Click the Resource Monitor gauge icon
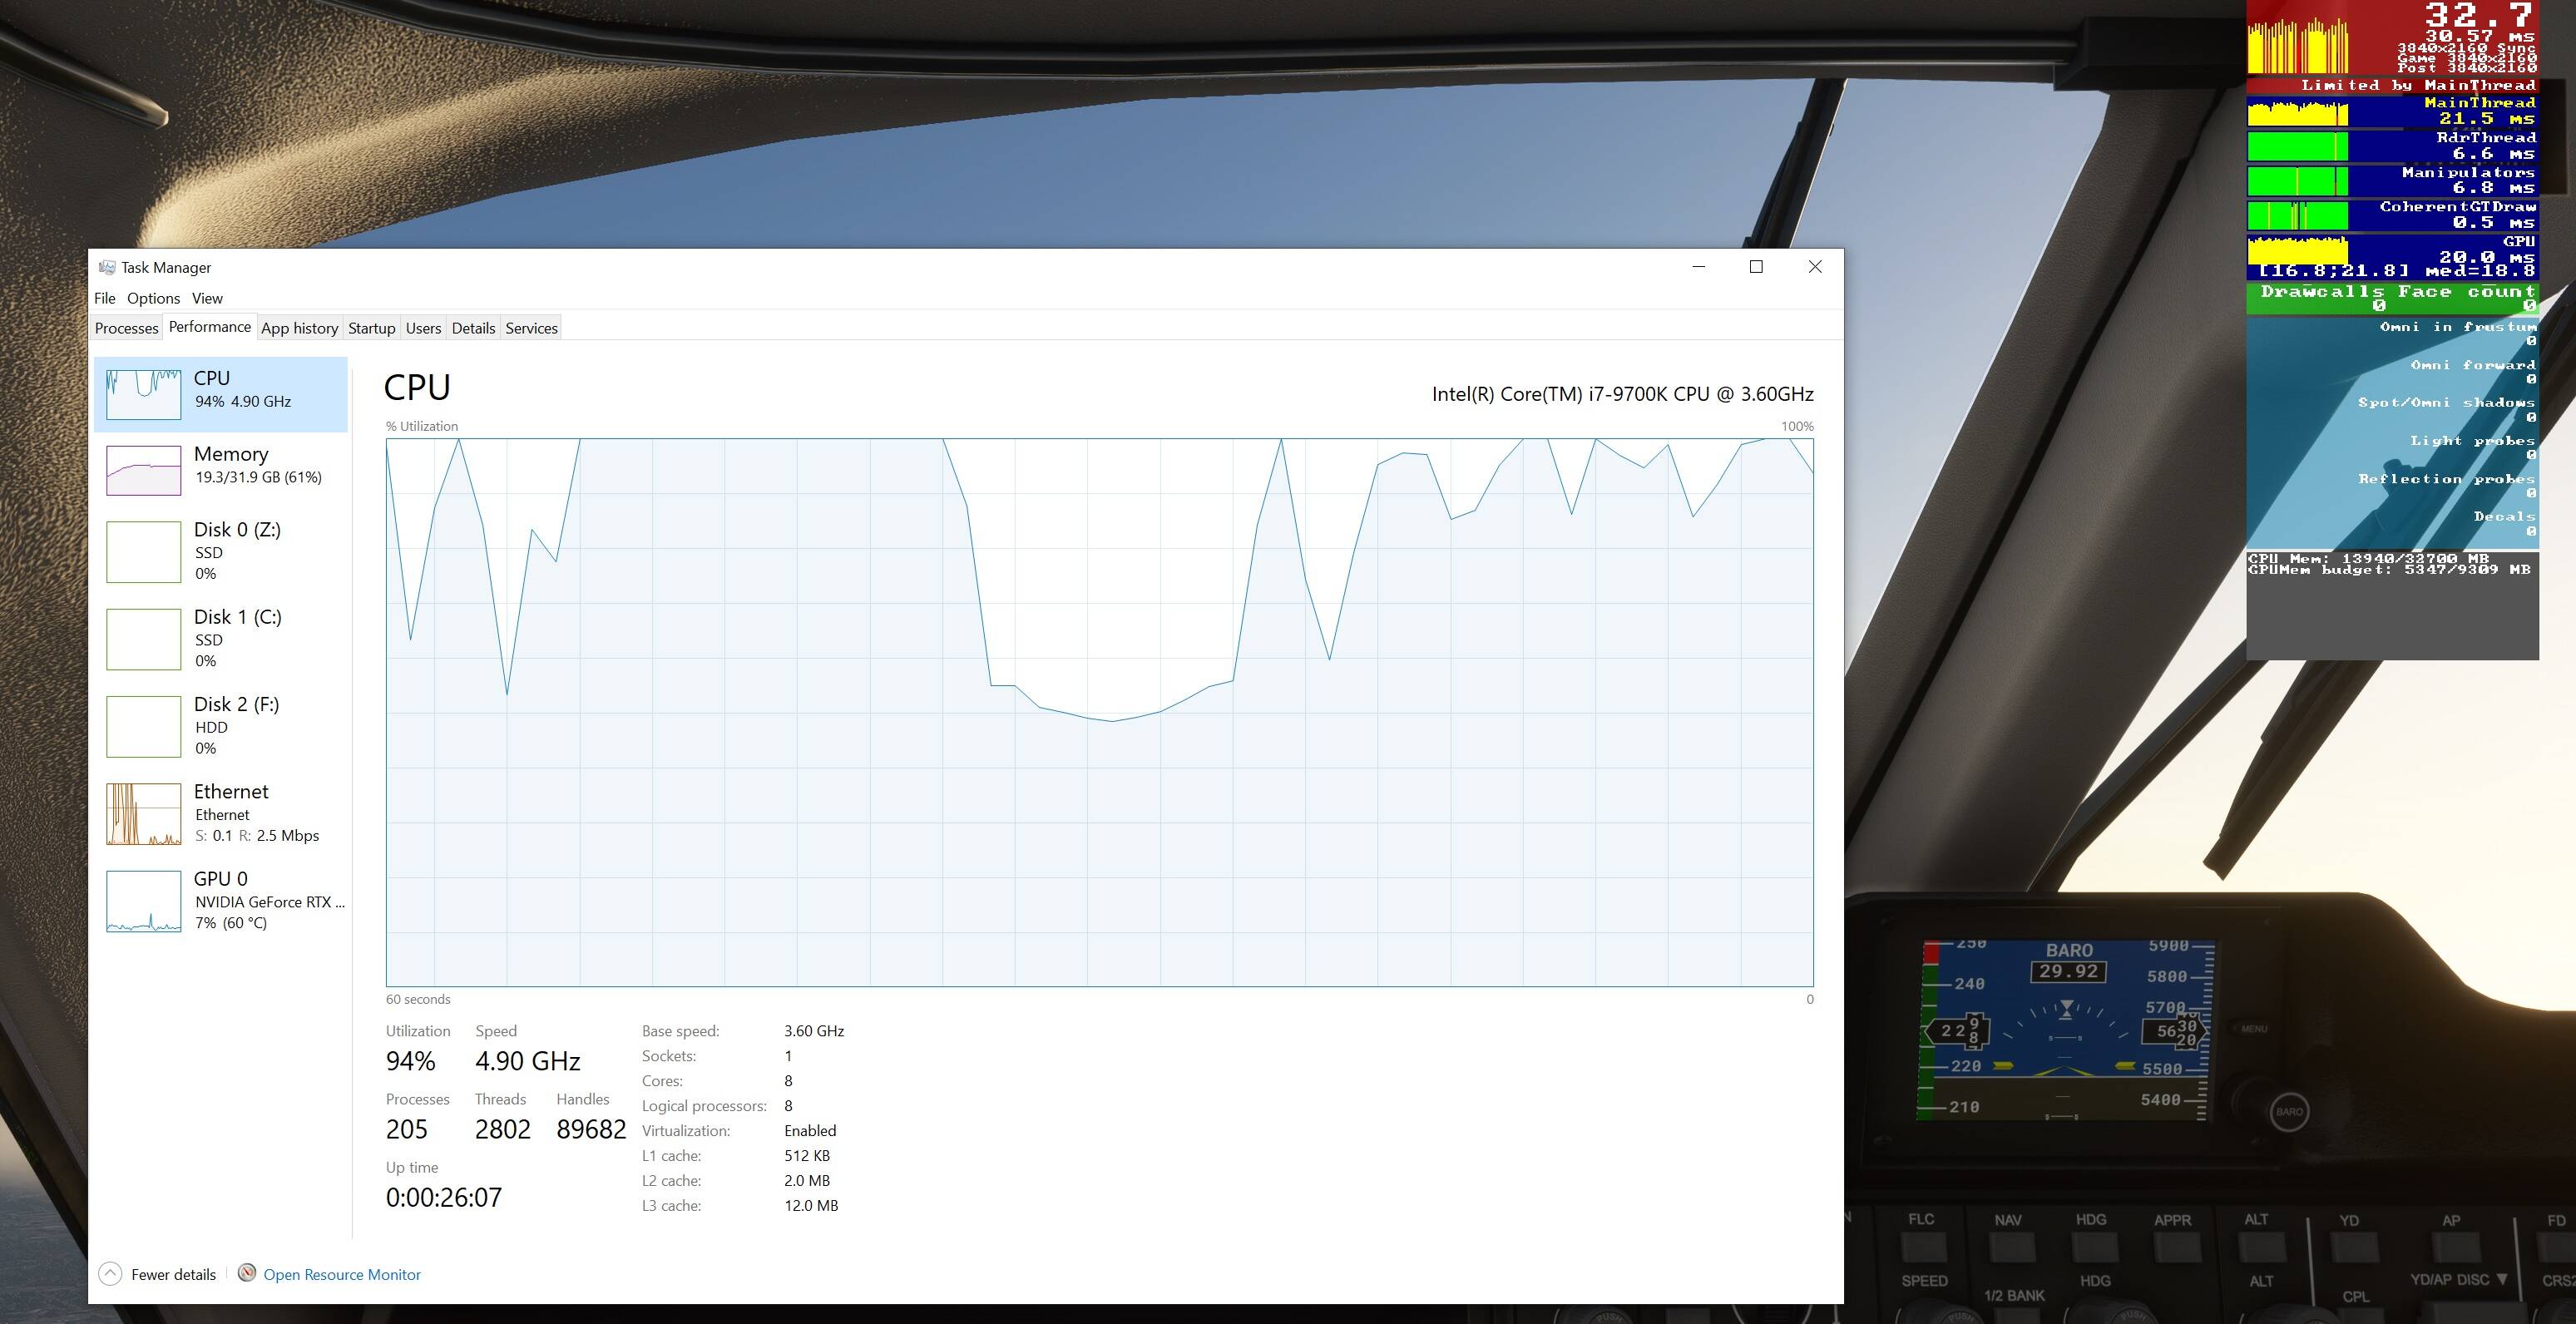This screenshot has width=2576, height=1324. coord(247,1273)
